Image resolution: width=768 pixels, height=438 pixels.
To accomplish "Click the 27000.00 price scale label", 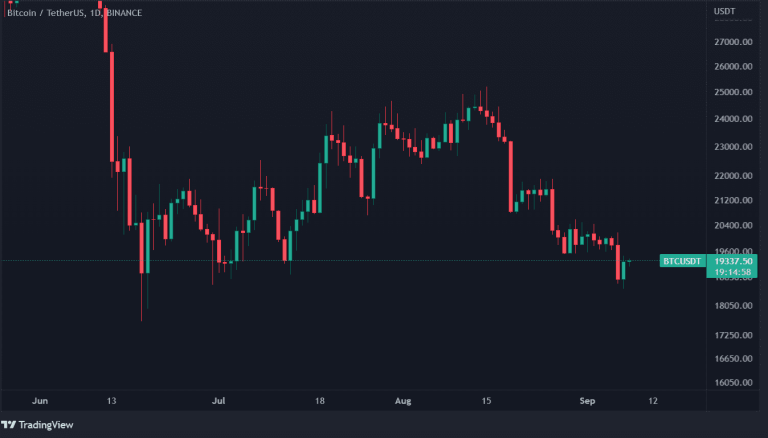I will (x=733, y=42).
